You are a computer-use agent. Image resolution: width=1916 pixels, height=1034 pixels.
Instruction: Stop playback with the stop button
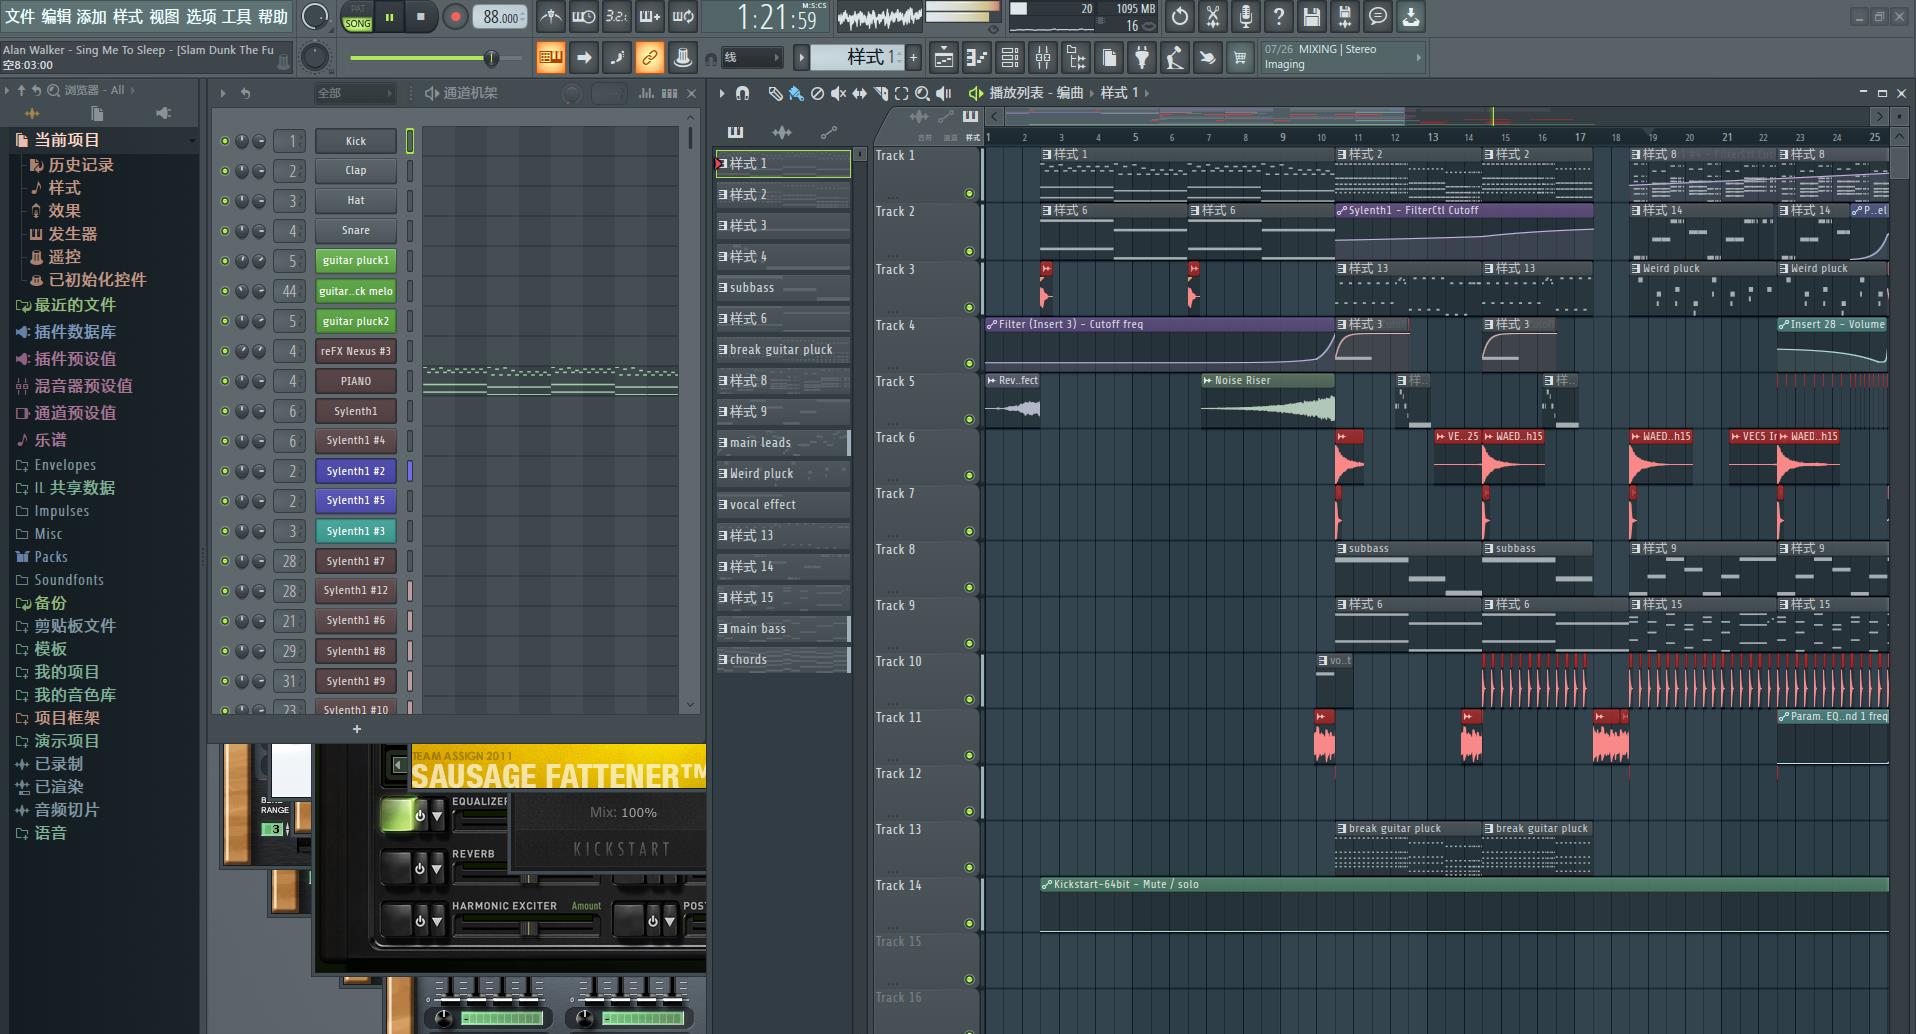click(x=421, y=17)
